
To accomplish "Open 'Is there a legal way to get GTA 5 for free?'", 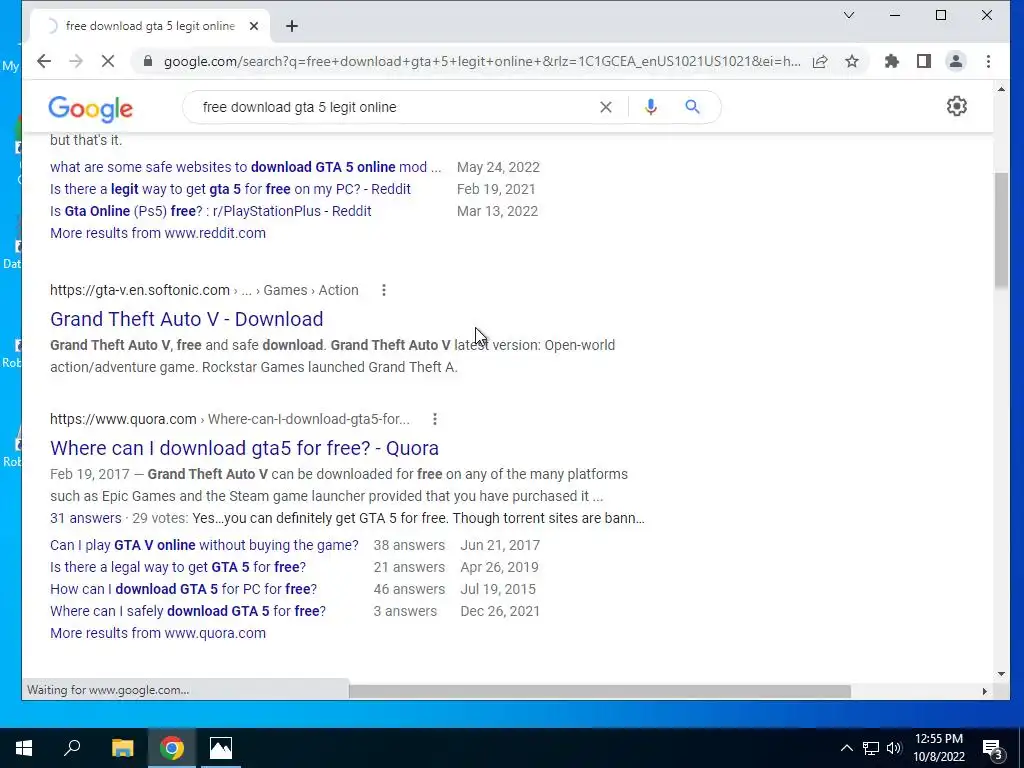I will click(x=178, y=568).
